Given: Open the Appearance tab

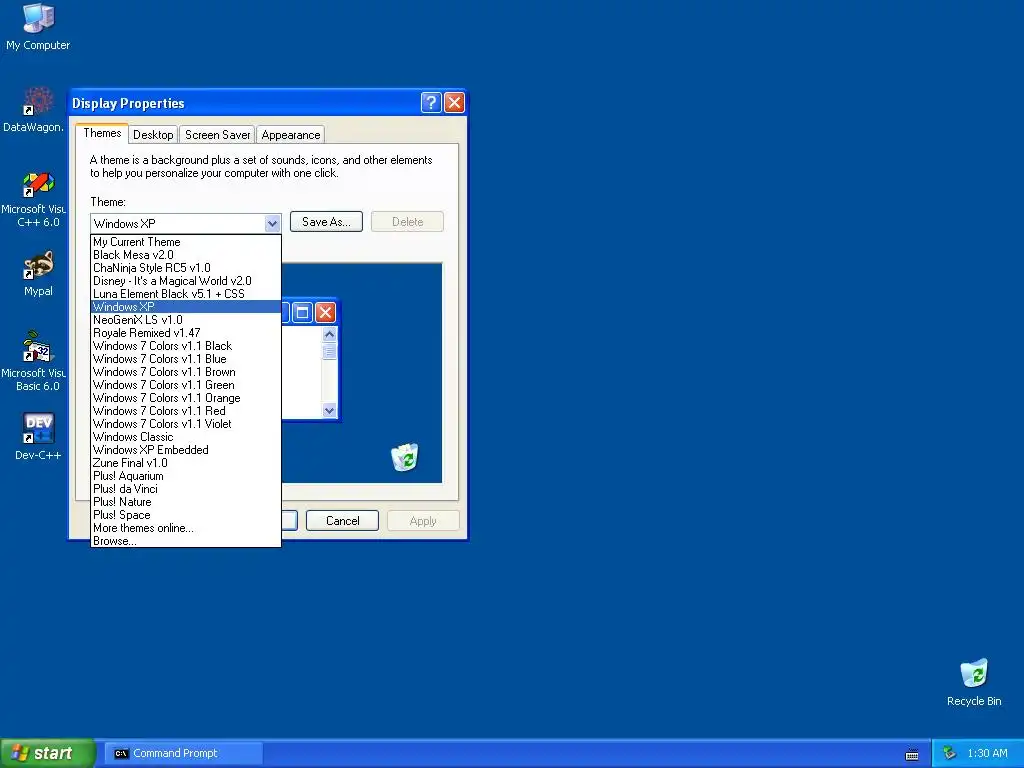Looking at the screenshot, I should coord(291,135).
